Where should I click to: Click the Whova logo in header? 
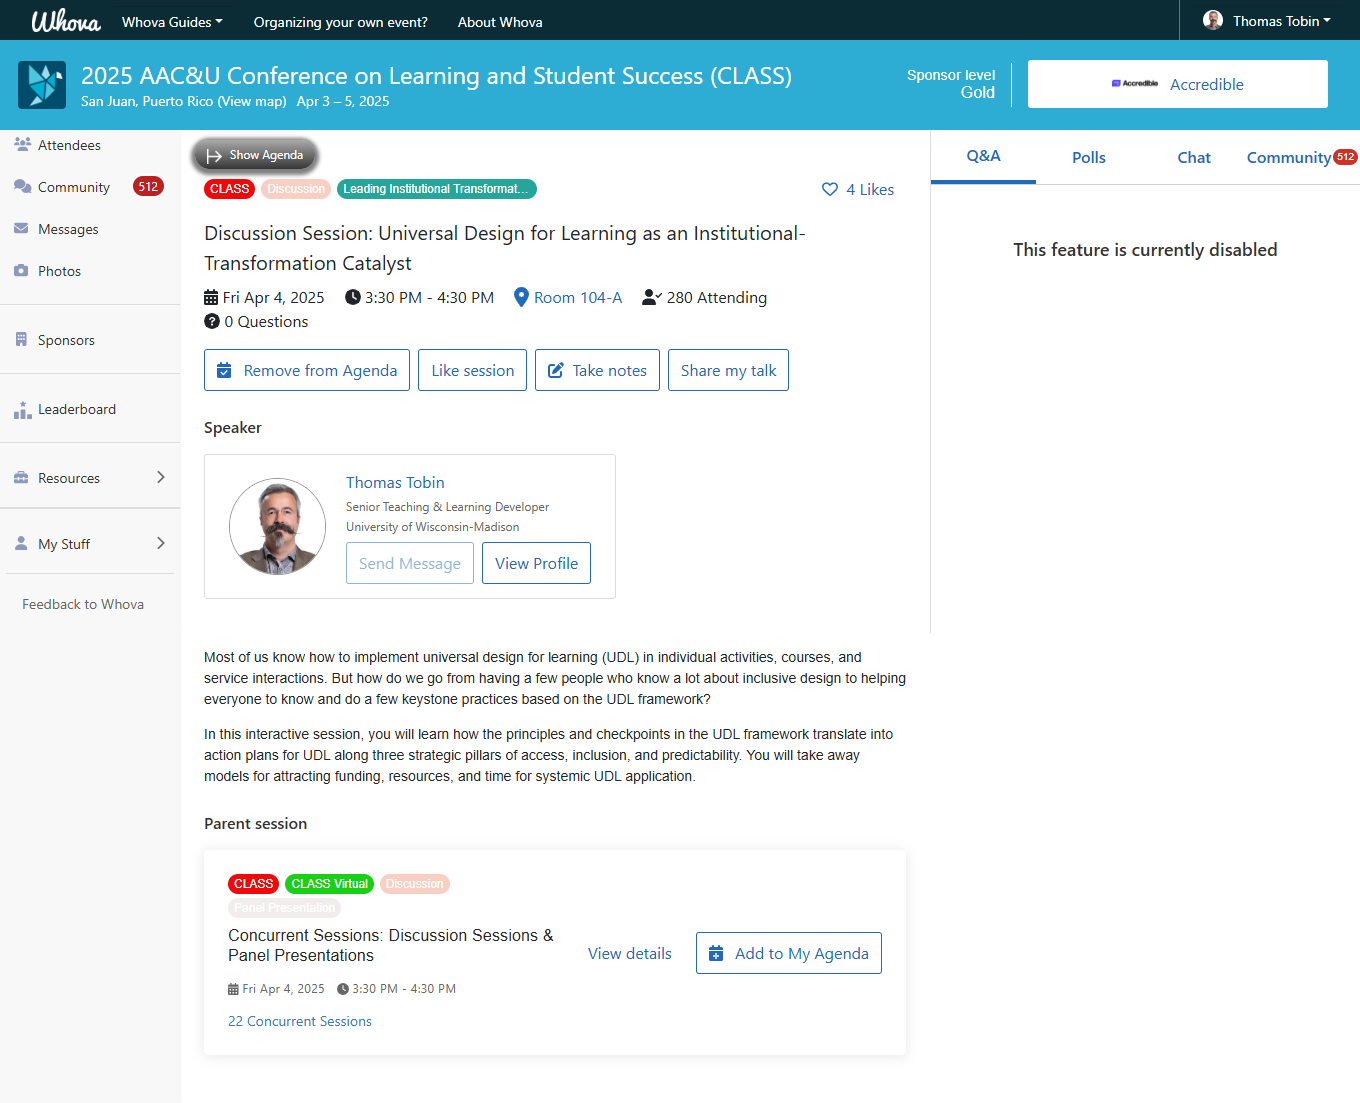66,21
